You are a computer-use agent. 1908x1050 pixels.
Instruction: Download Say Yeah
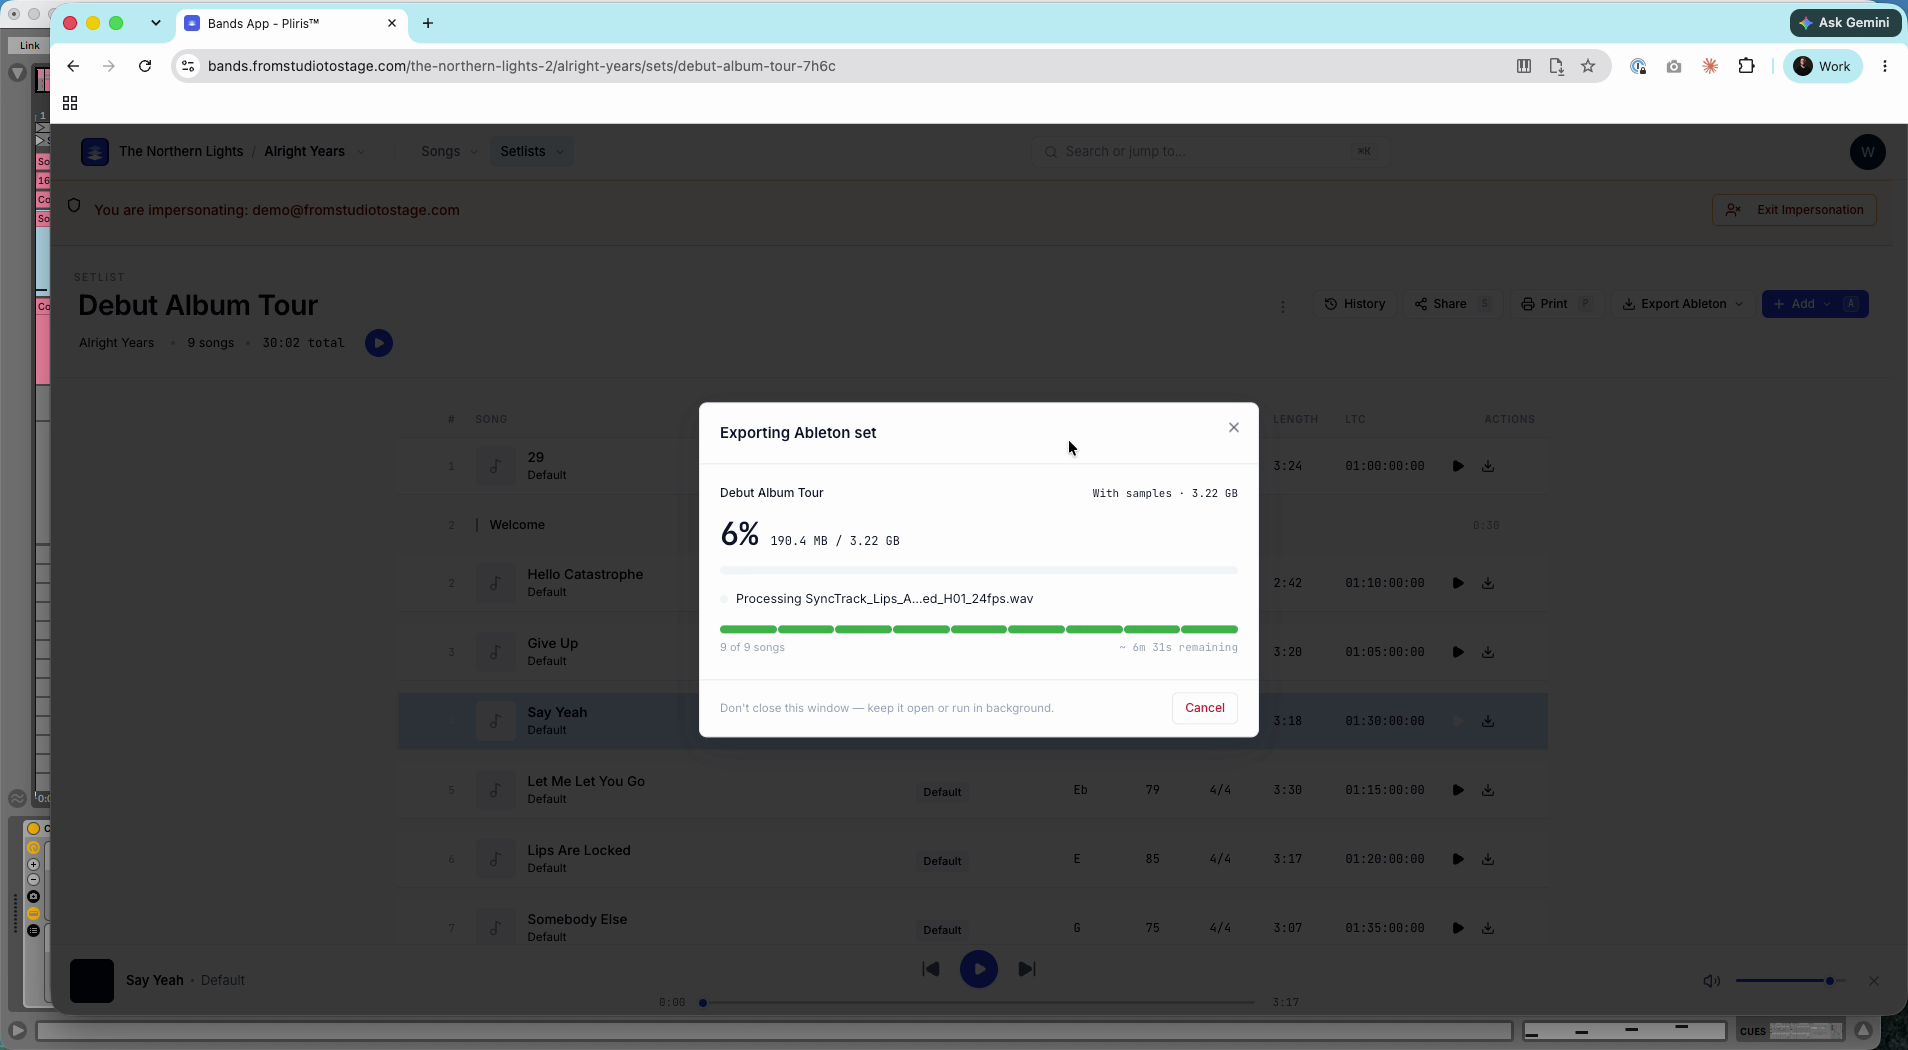point(1488,721)
